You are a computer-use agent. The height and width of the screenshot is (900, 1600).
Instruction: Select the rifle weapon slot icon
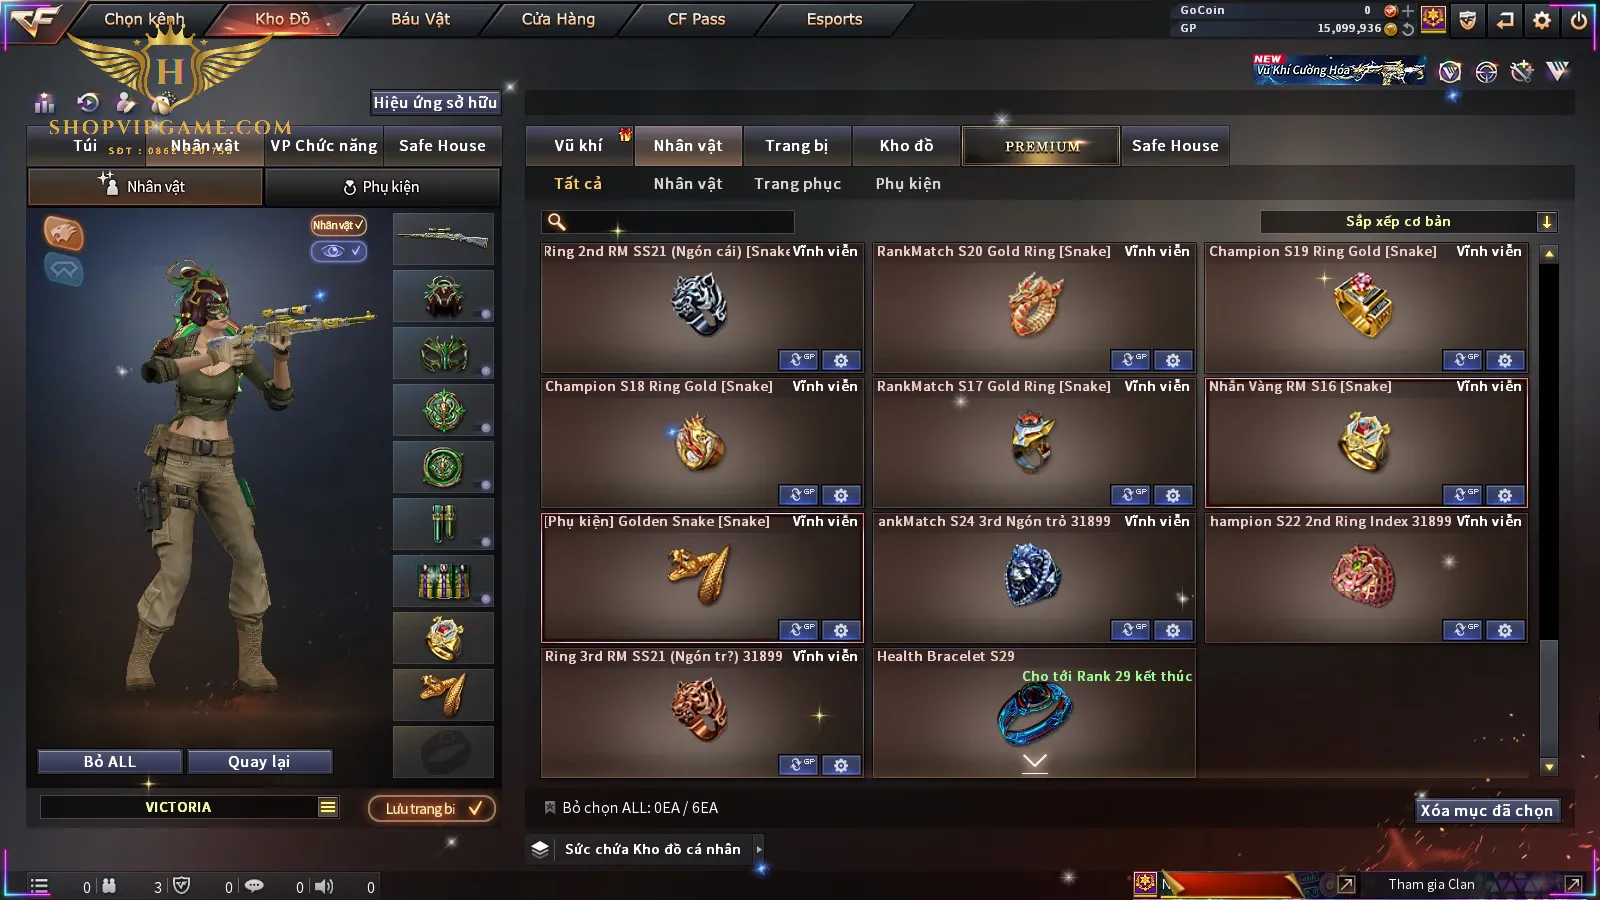(443, 239)
